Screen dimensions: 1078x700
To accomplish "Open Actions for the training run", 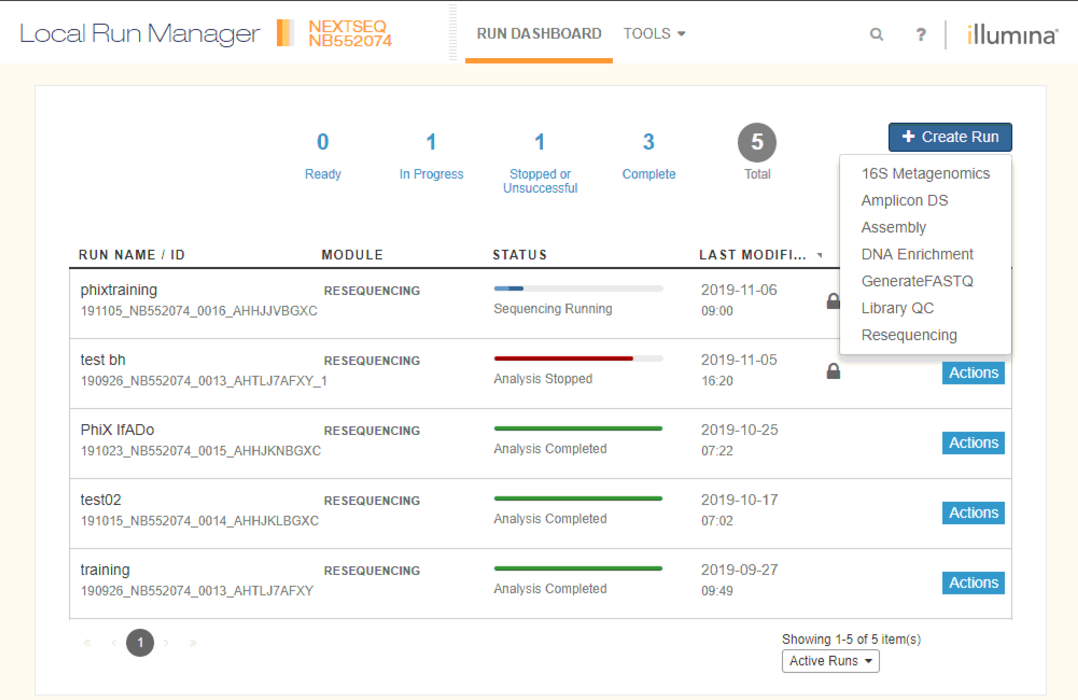I will 972,583.
